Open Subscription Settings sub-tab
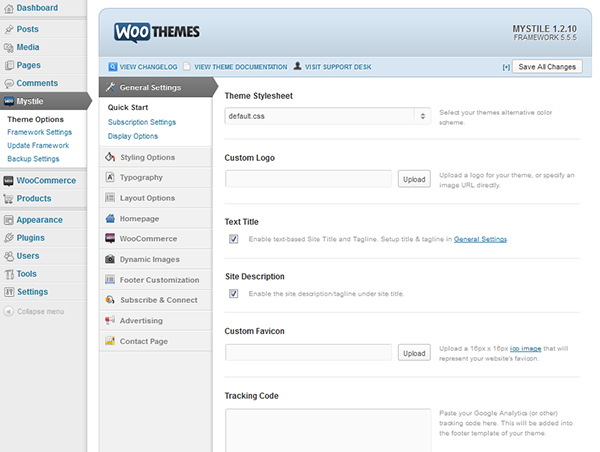 [x=142, y=122]
